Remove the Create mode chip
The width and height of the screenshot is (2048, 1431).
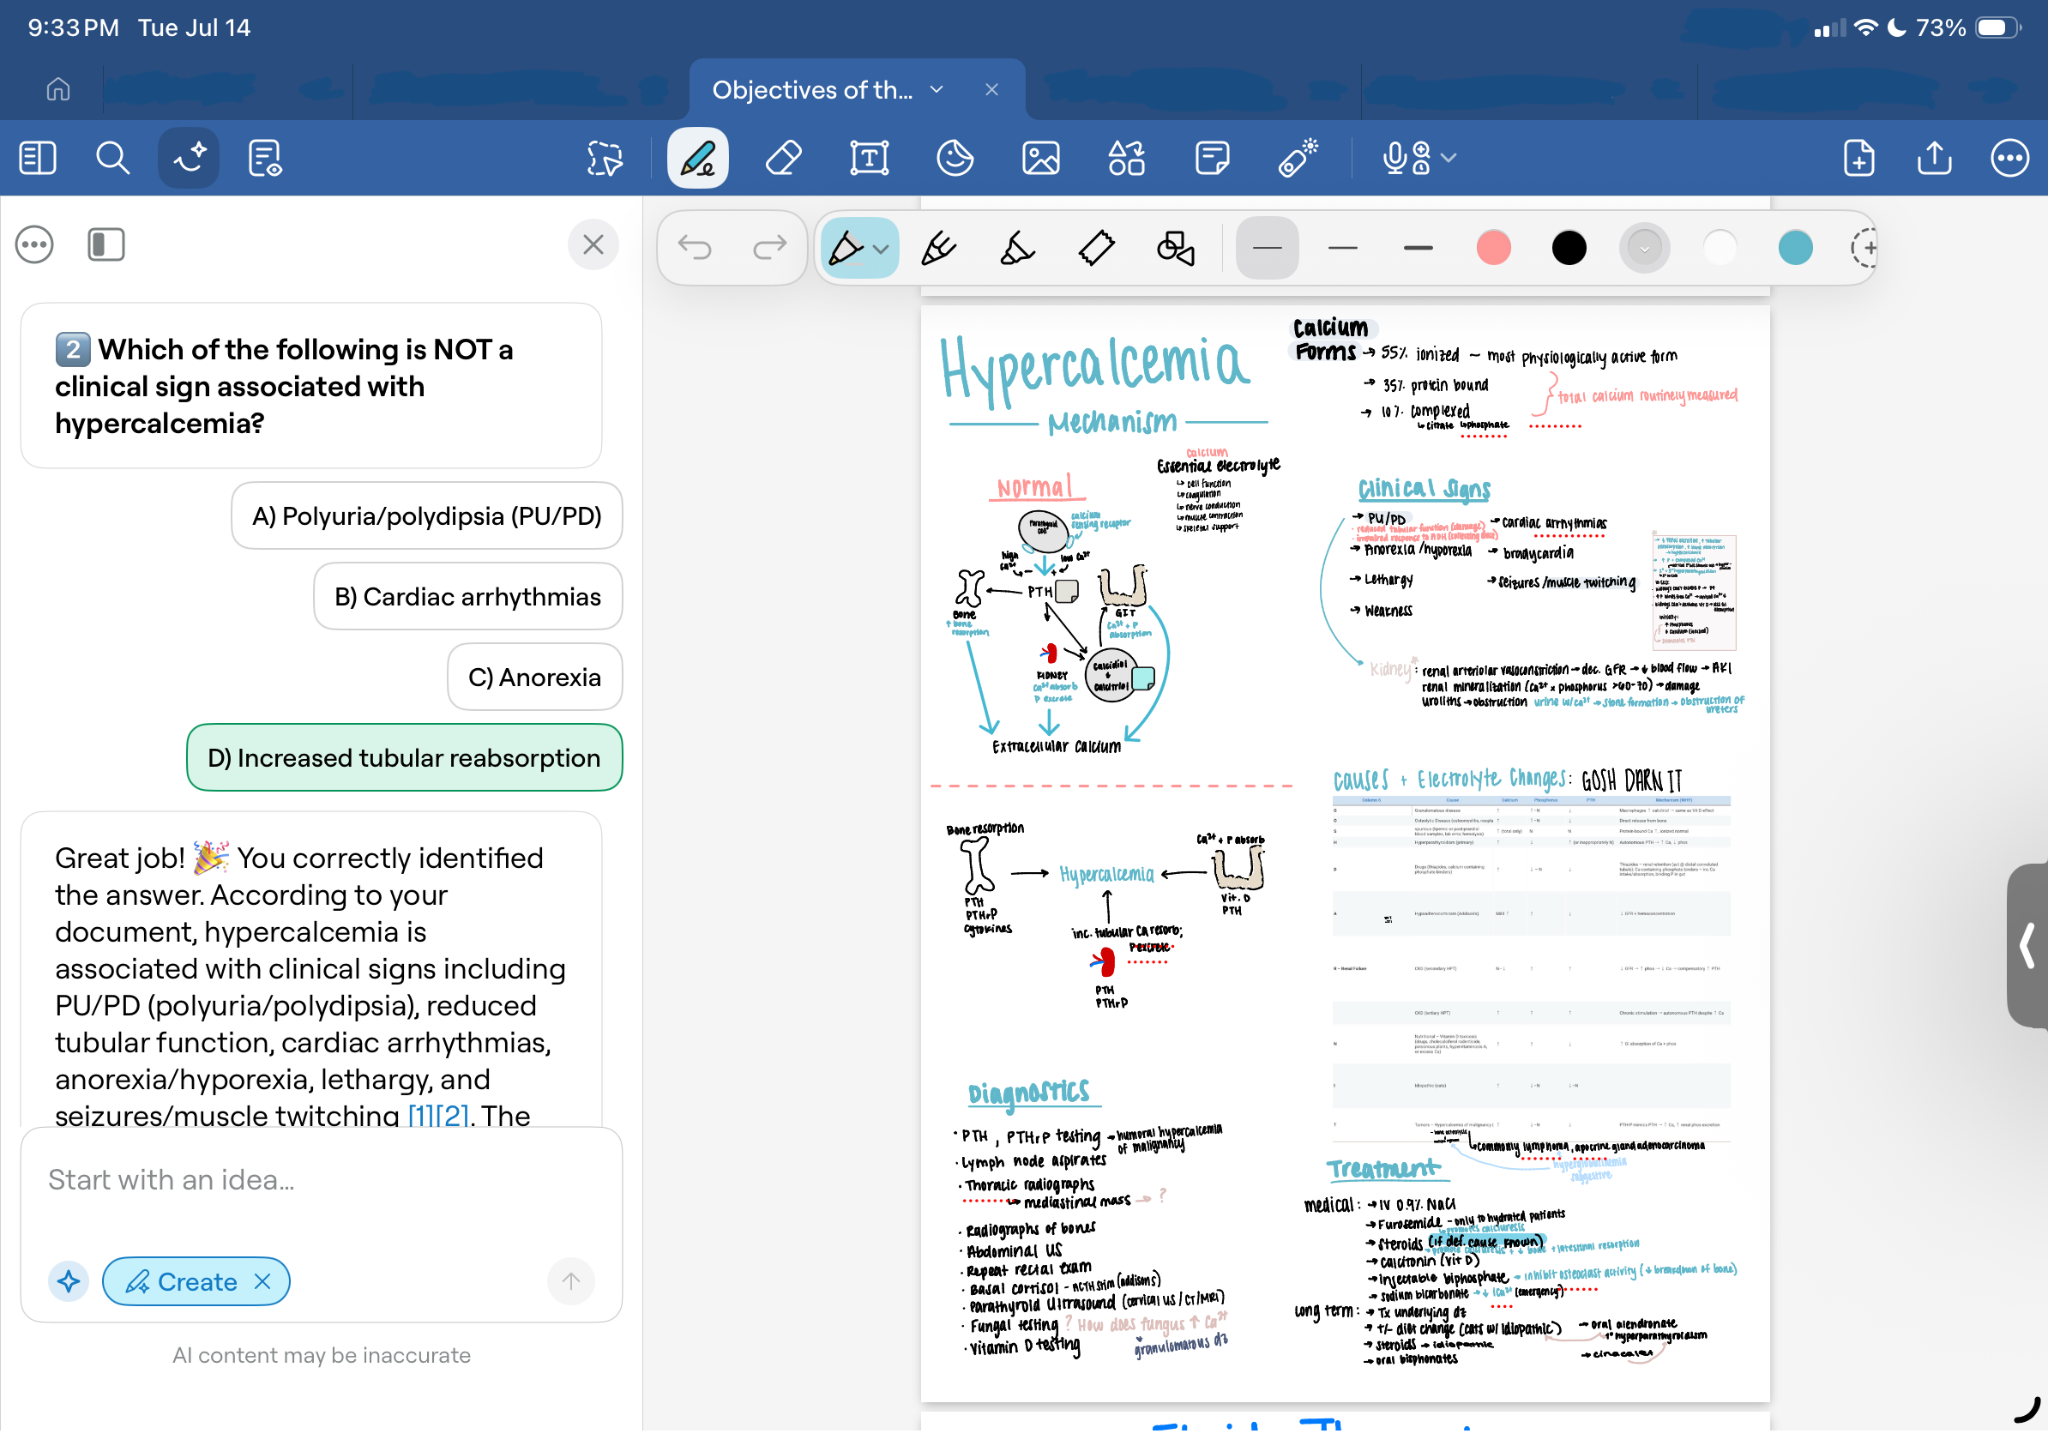point(262,1282)
